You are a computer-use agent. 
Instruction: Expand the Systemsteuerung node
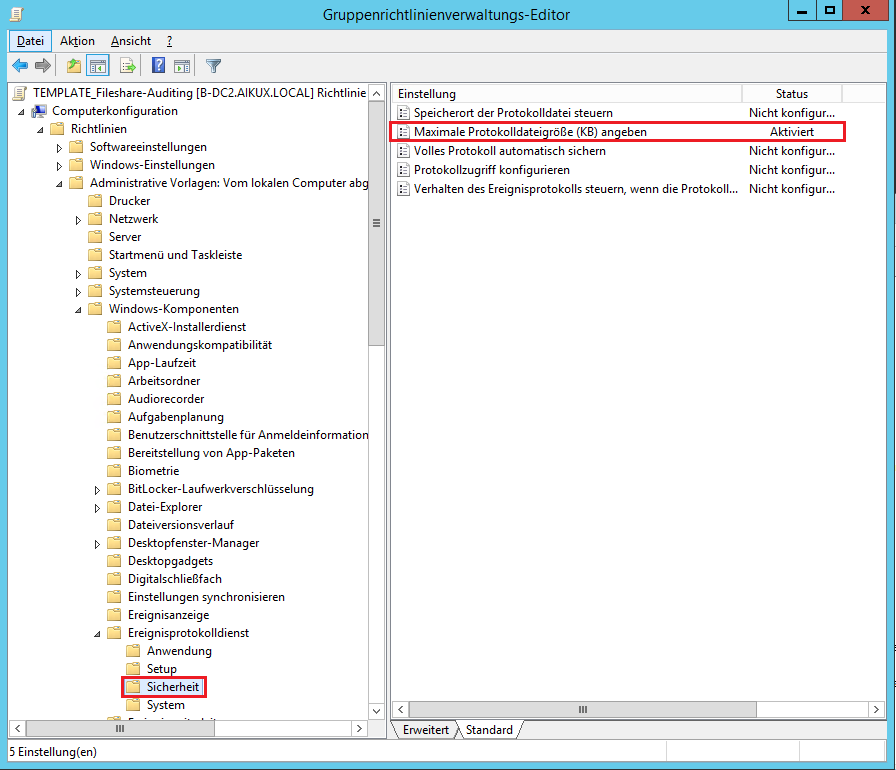coord(78,292)
